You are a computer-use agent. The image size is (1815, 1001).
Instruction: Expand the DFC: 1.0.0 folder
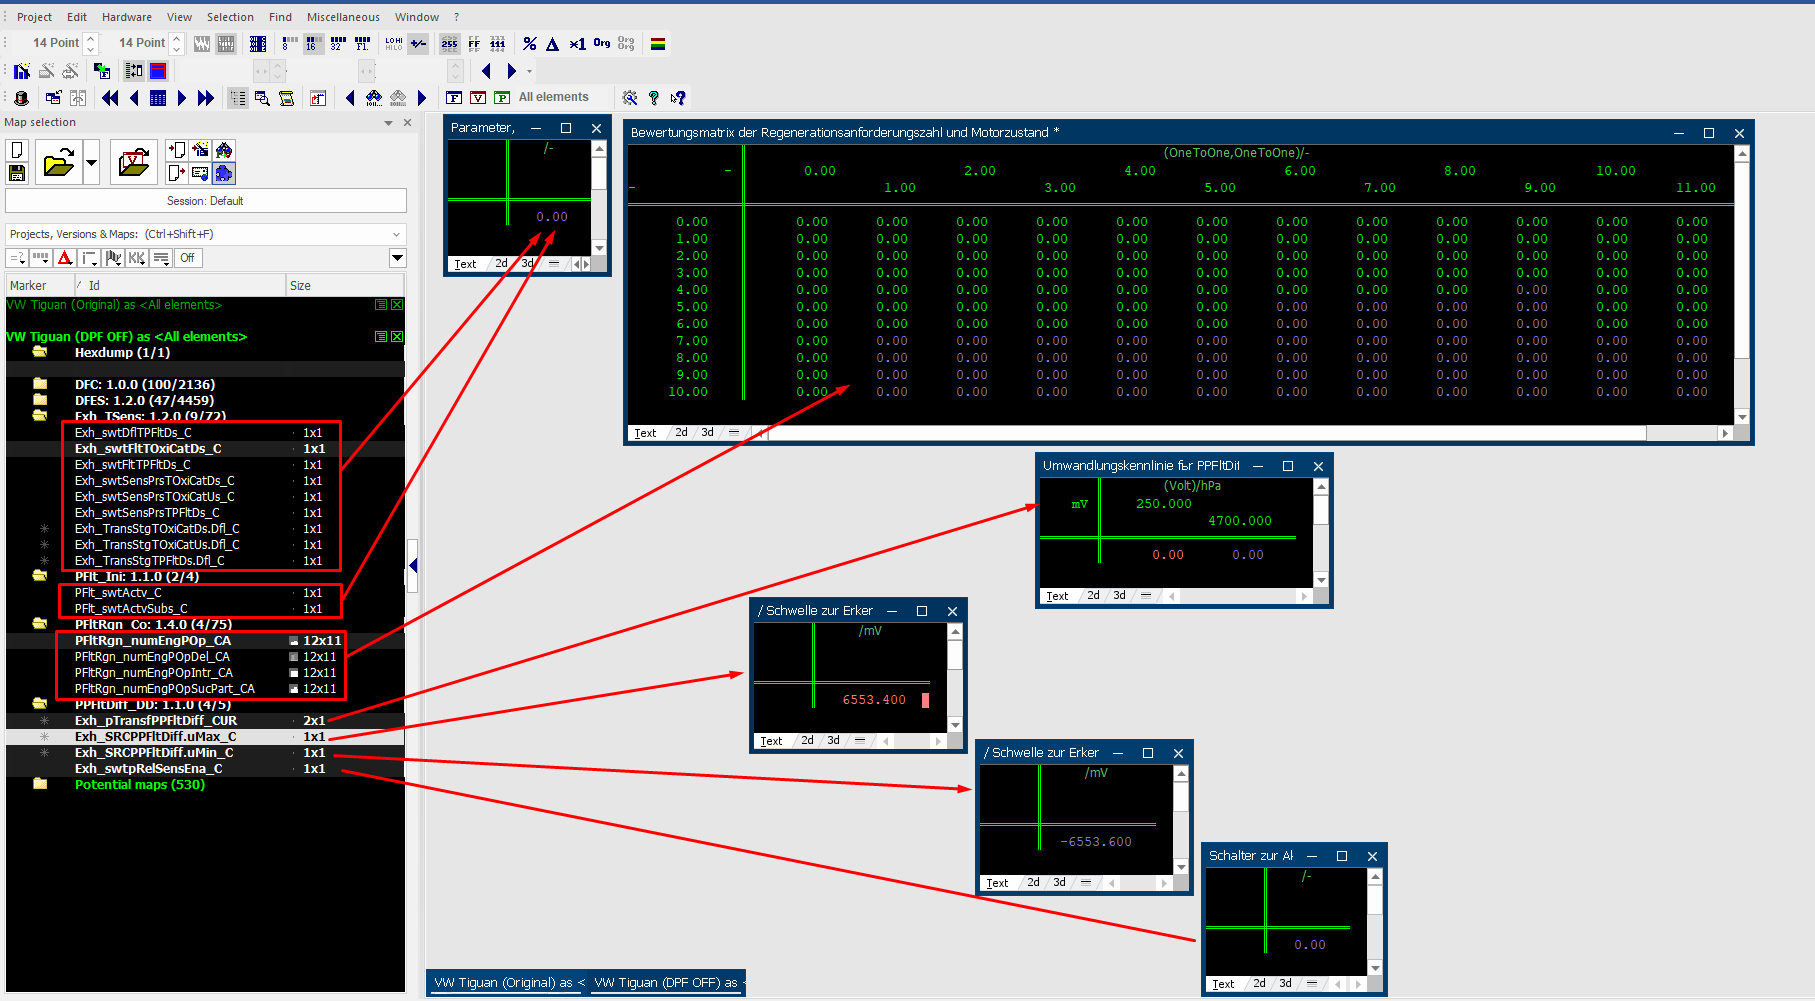pos(40,384)
